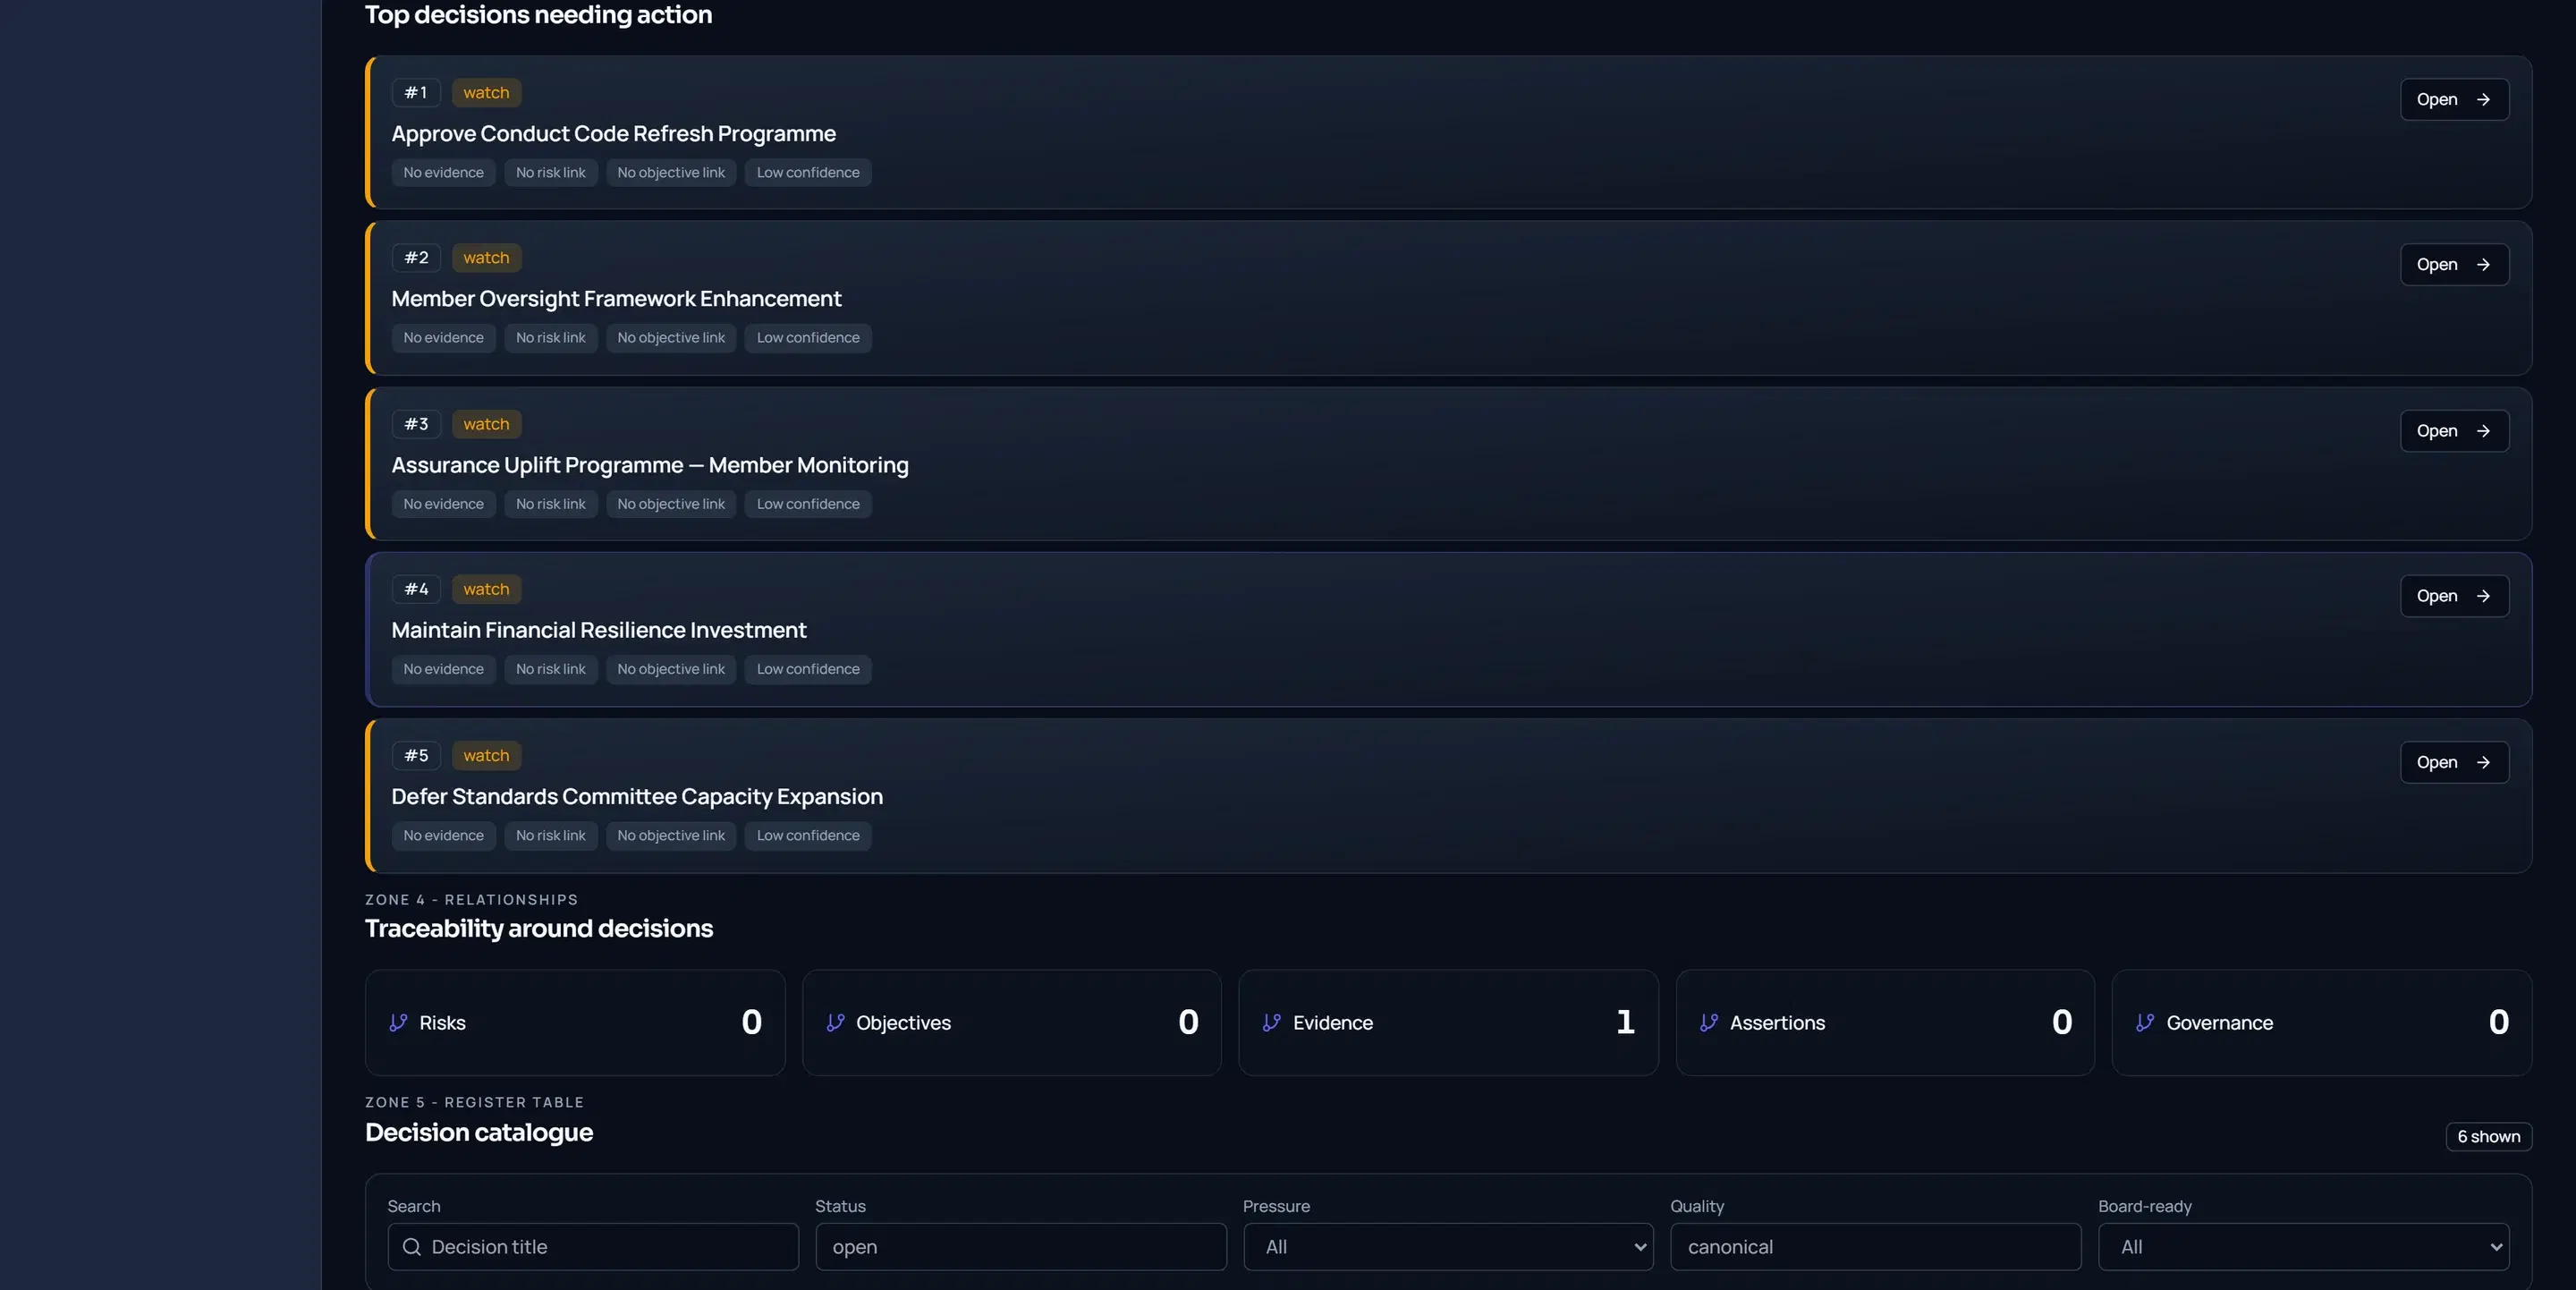
Task: Open Assurance Uplift Programme decision
Action: [2454, 431]
